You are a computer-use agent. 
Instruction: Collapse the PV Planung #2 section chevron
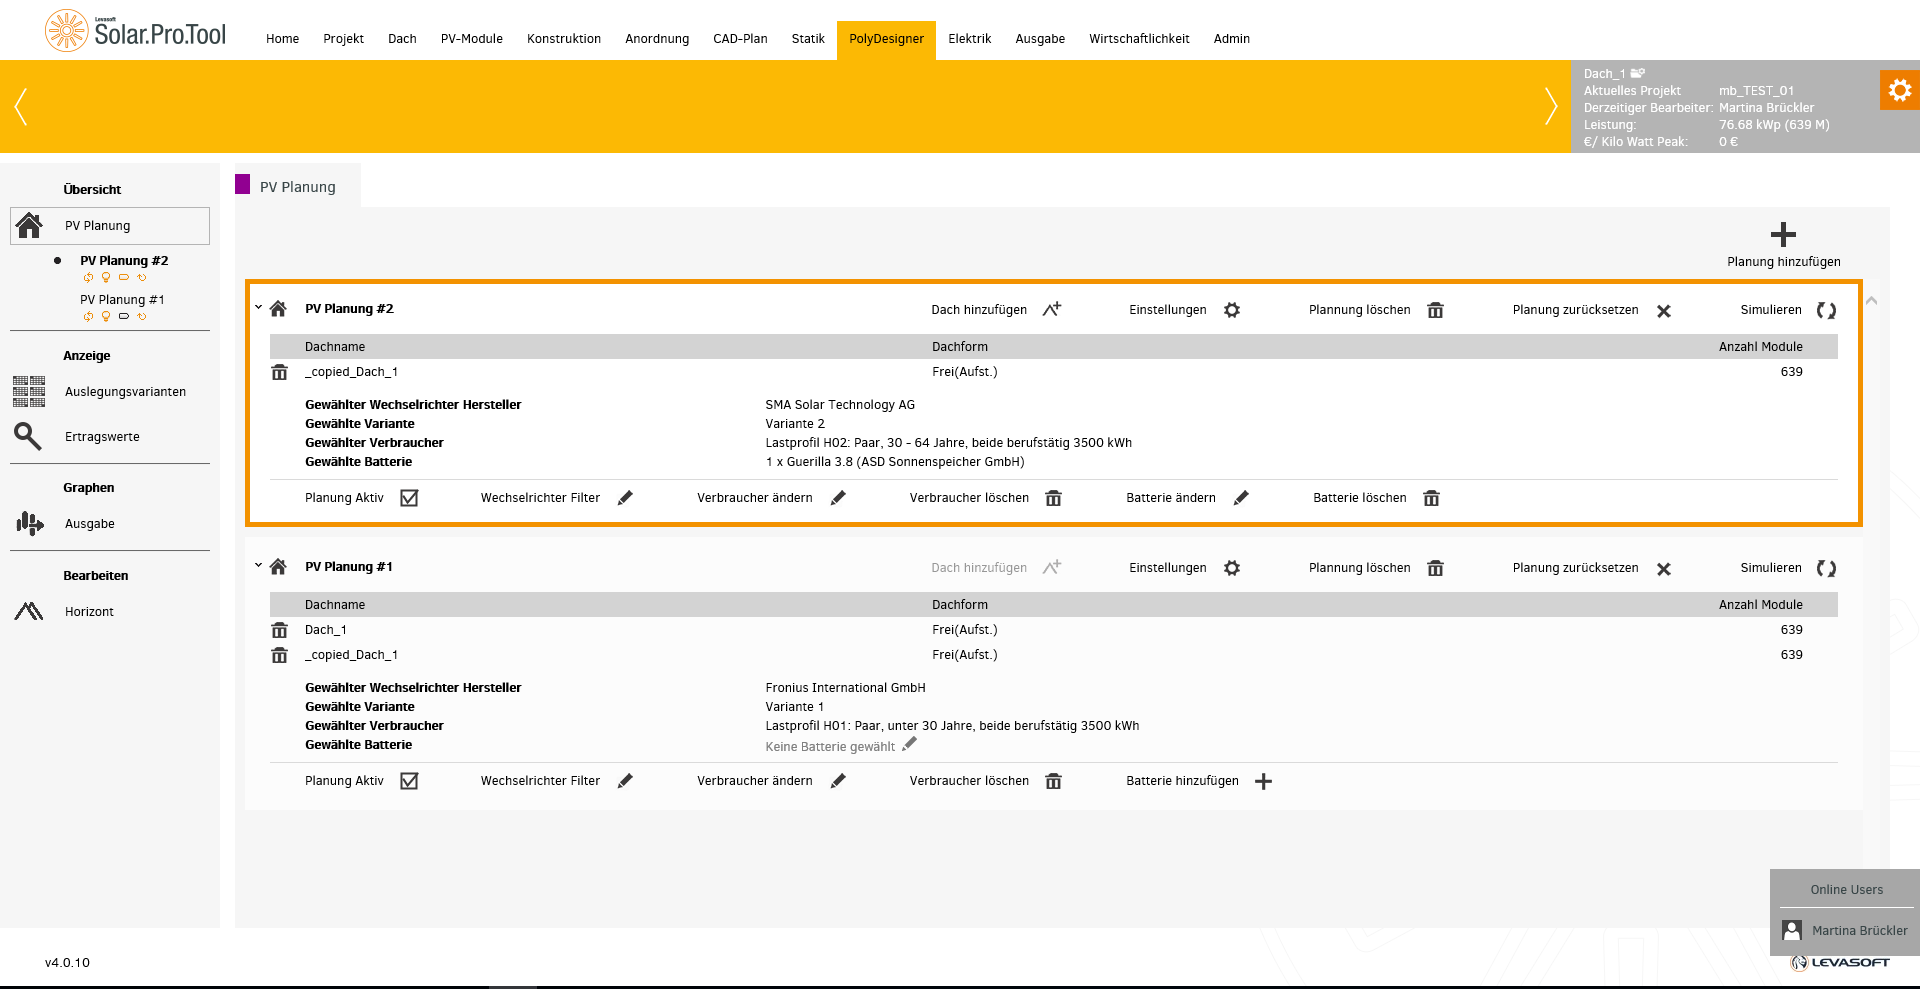[258, 307]
